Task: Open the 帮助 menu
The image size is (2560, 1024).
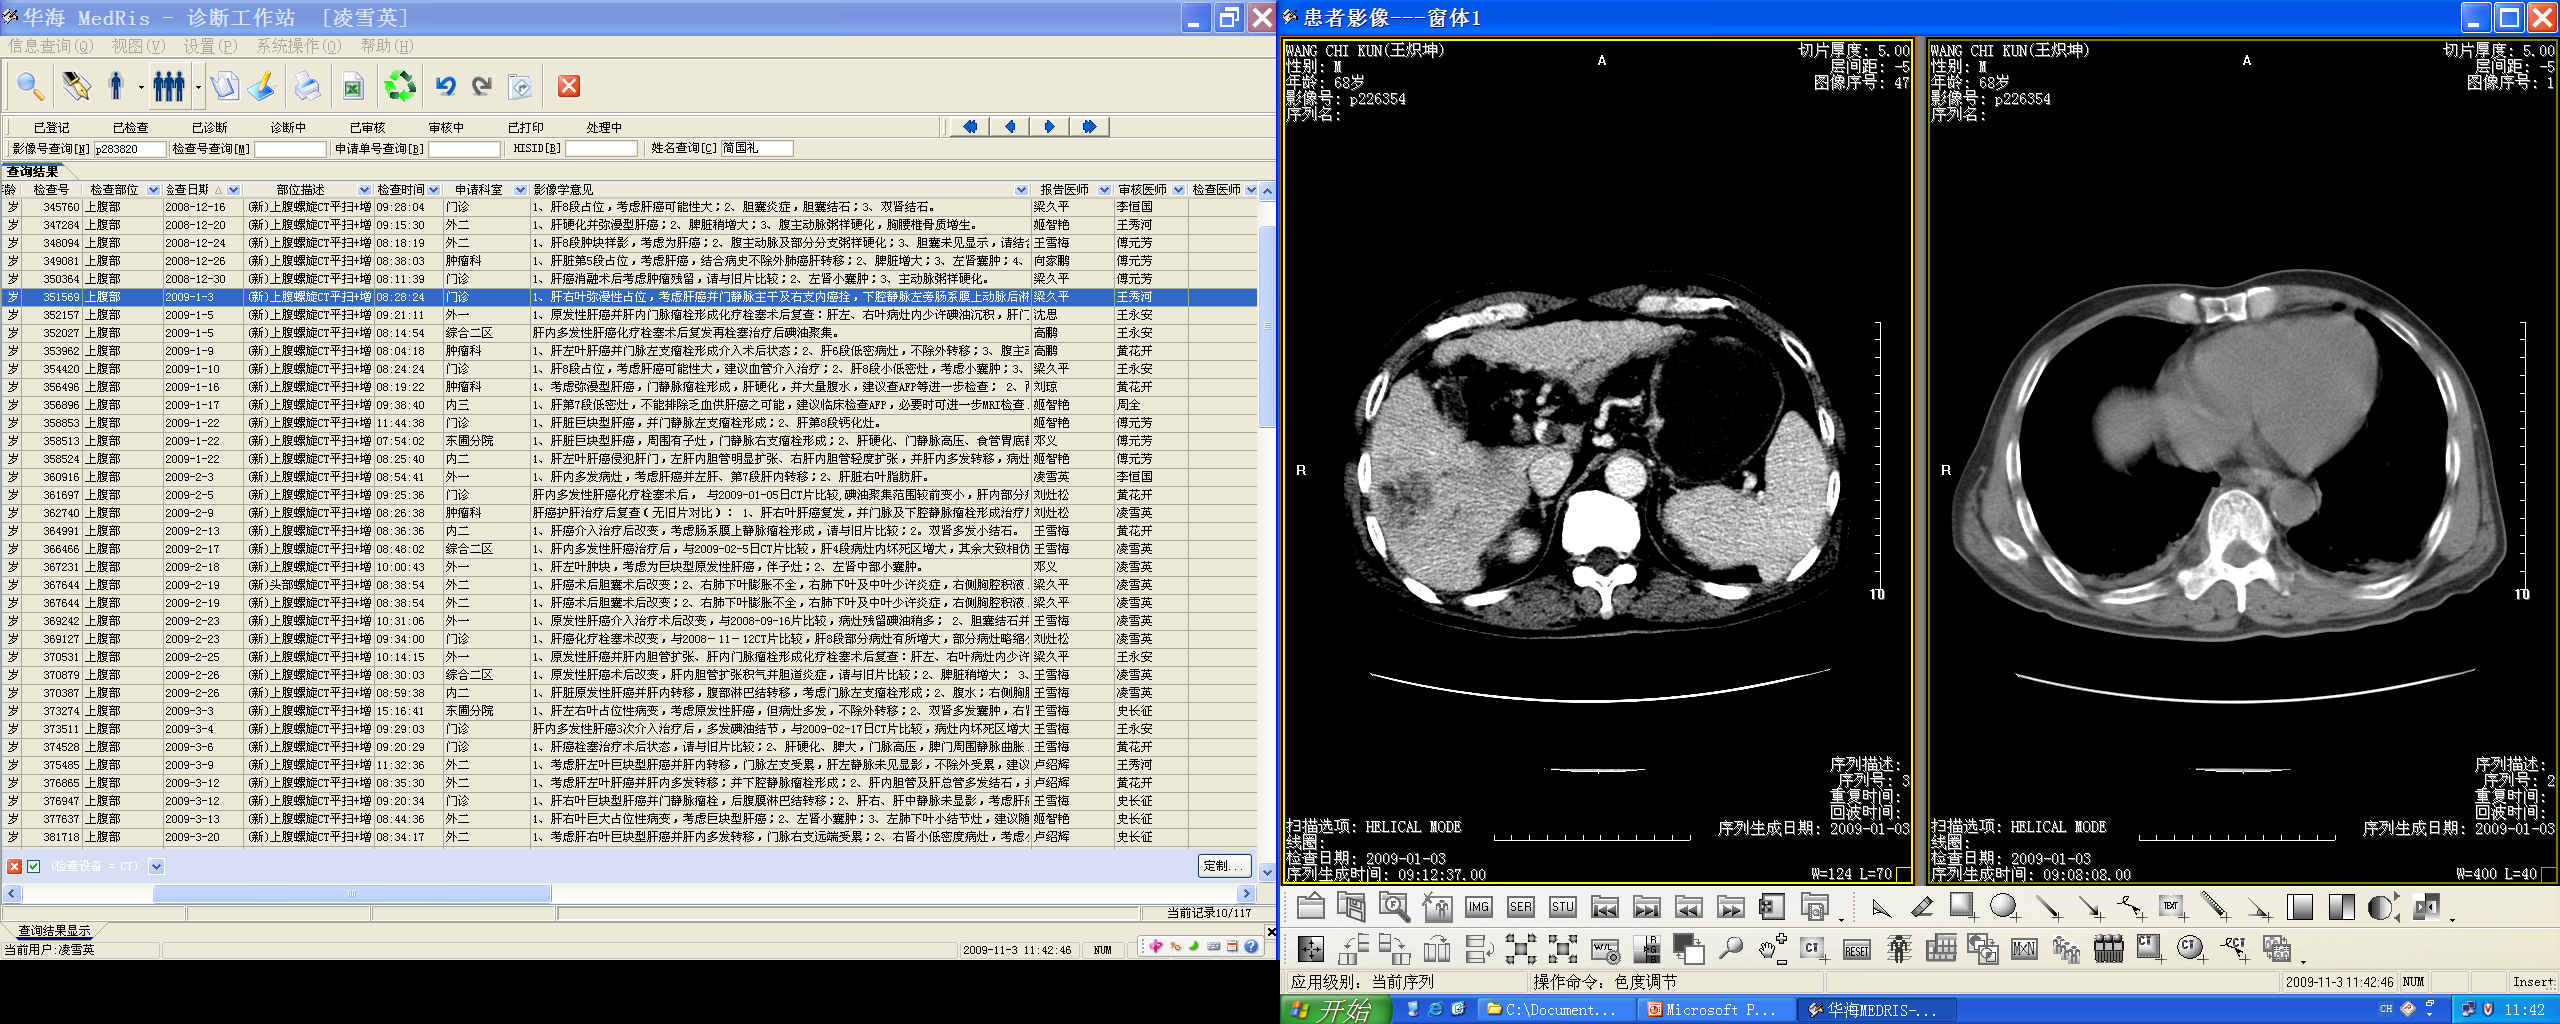Action: point(386,46)
